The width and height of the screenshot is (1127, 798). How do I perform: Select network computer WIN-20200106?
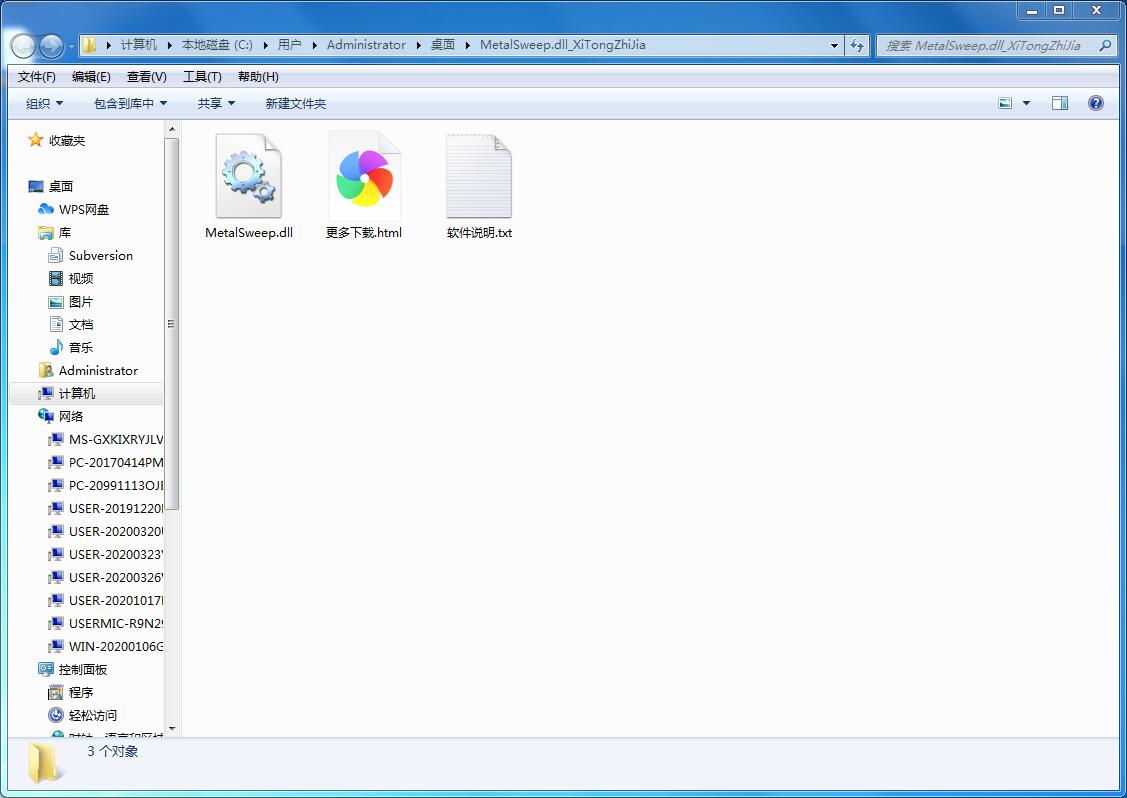pos(116,646)
